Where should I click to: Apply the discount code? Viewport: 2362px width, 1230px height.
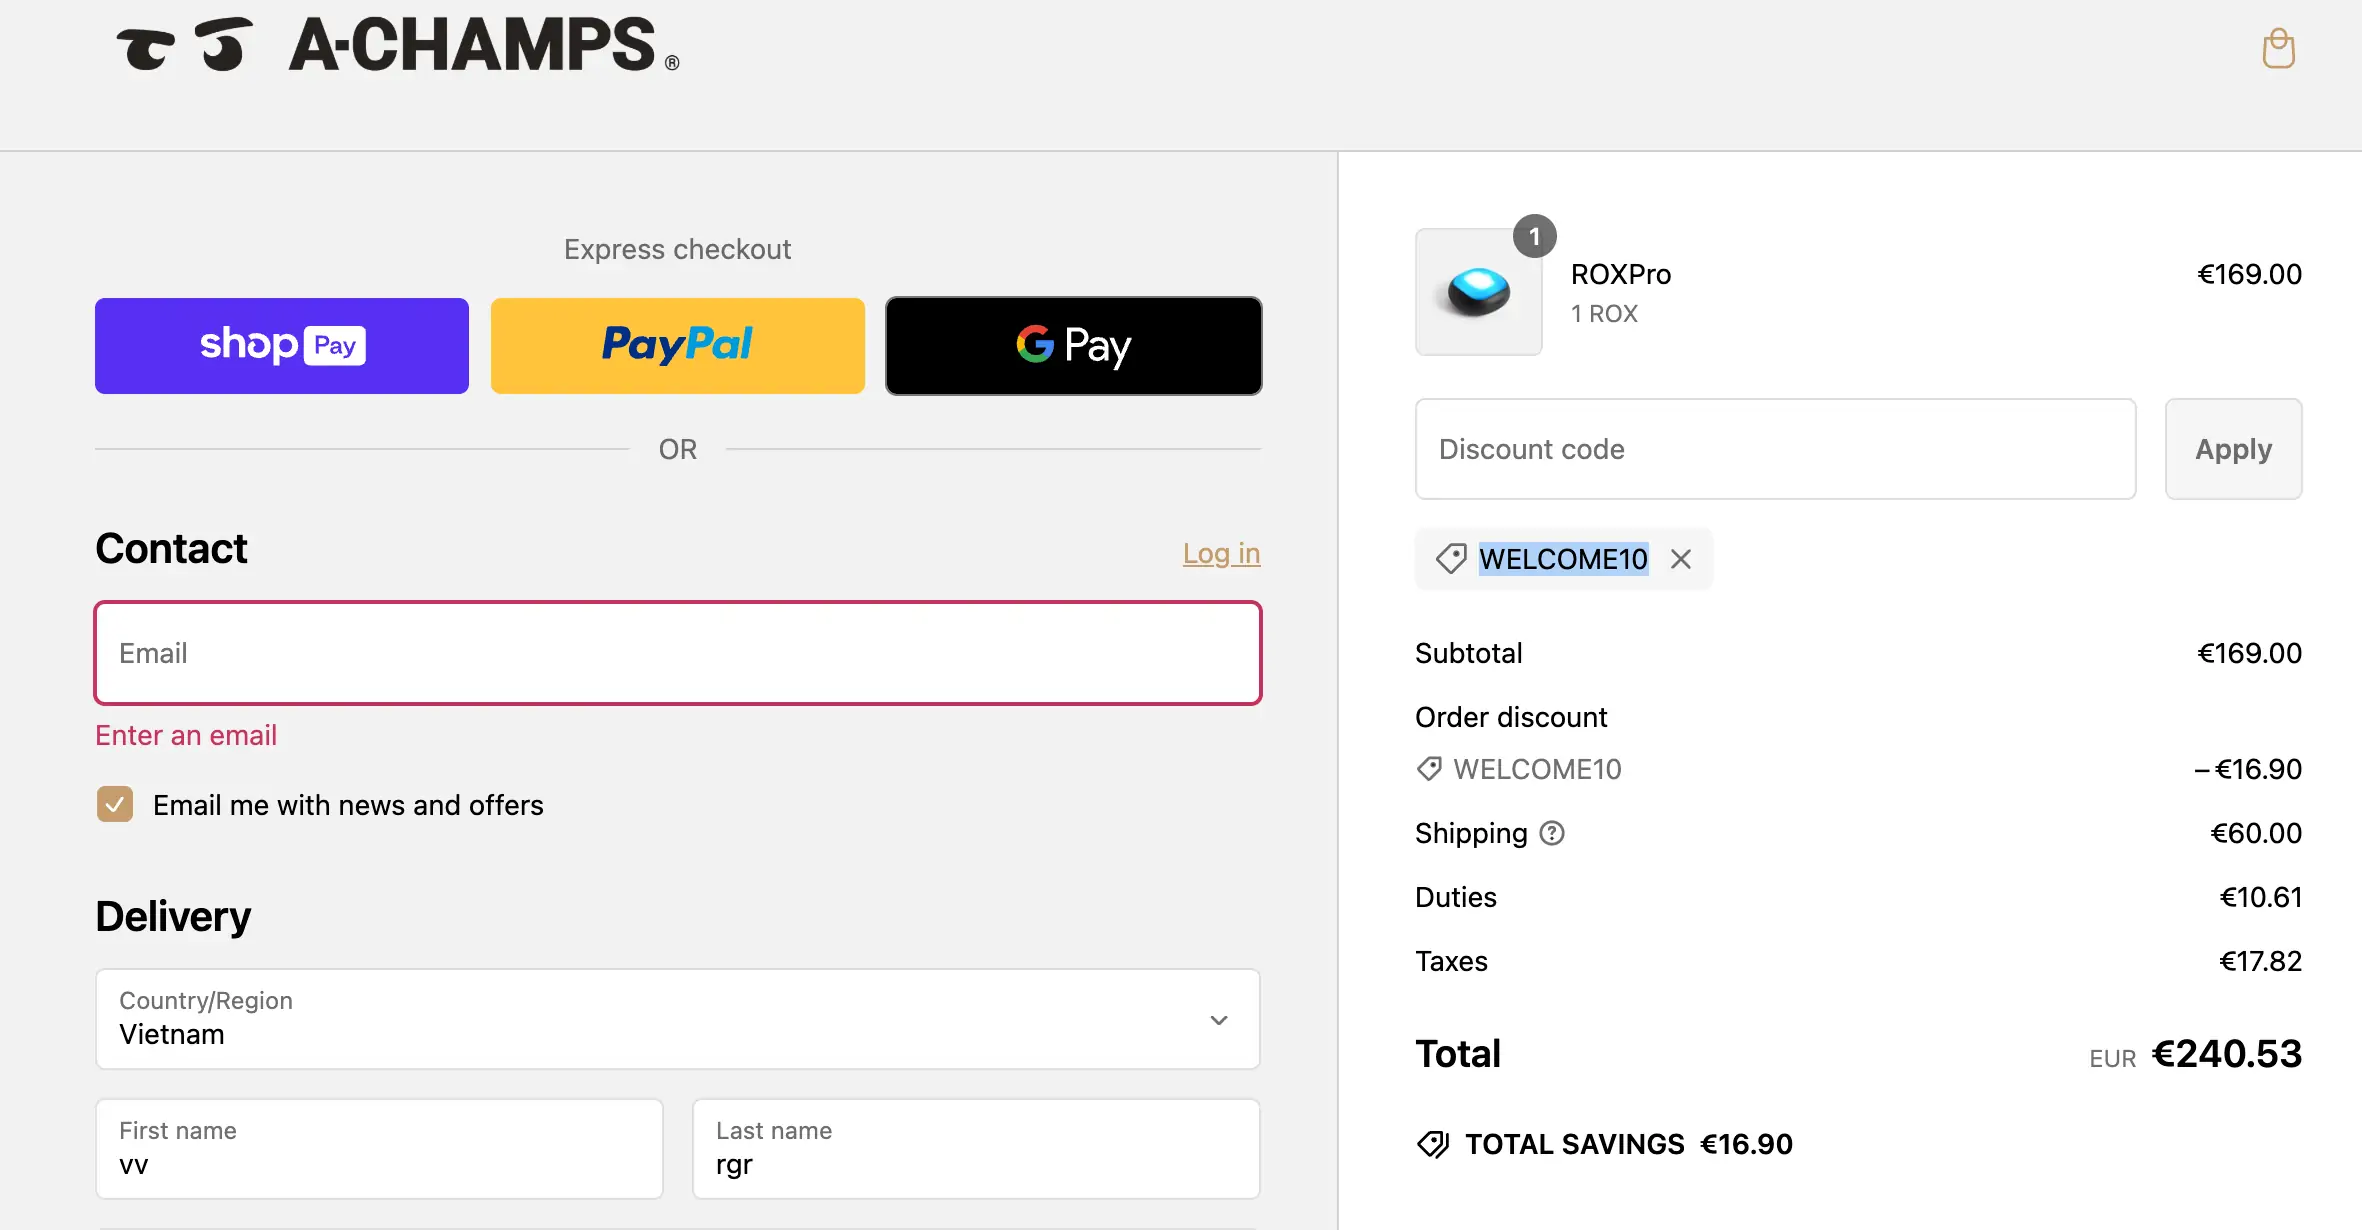pyautogui.click(x=2234, y=449)
